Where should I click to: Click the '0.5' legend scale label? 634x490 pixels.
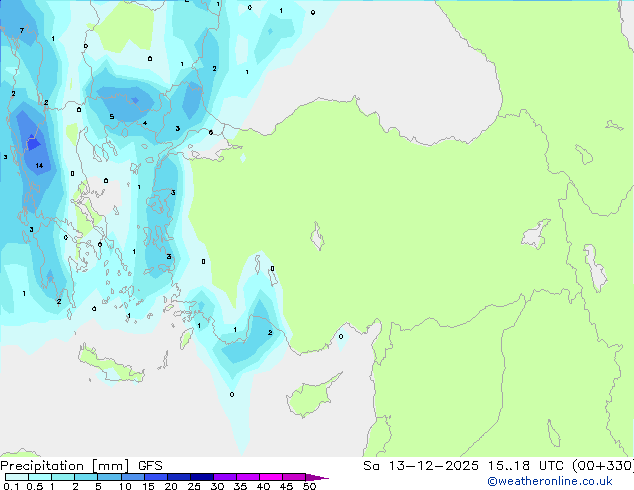coord(34,486)
